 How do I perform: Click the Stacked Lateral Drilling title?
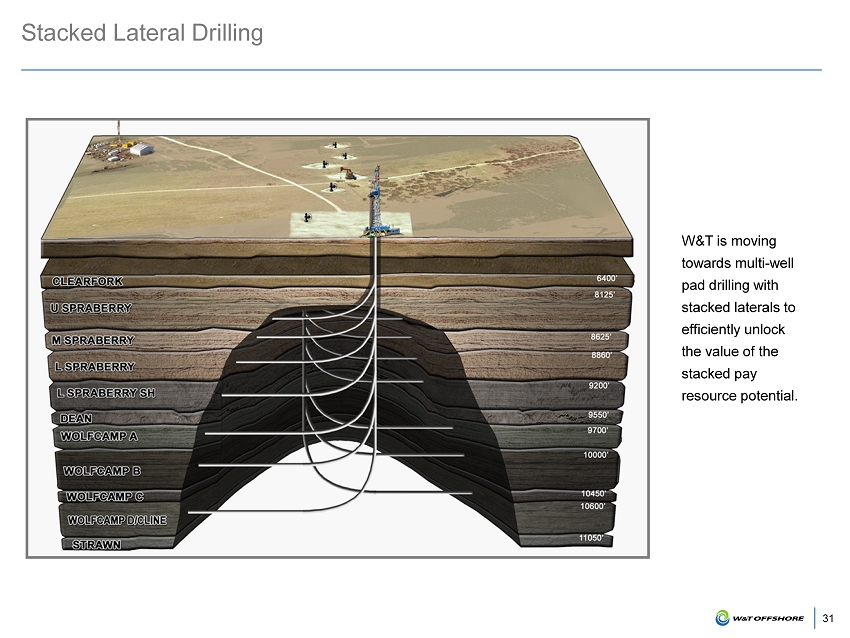[x=142, y=33]
